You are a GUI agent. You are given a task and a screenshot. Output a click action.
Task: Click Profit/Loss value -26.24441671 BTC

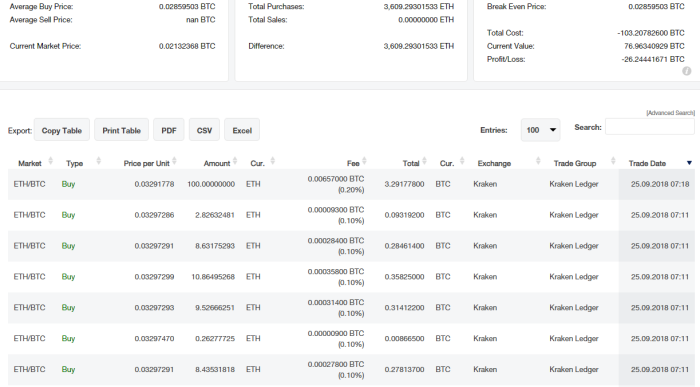(x=653, y=59)
